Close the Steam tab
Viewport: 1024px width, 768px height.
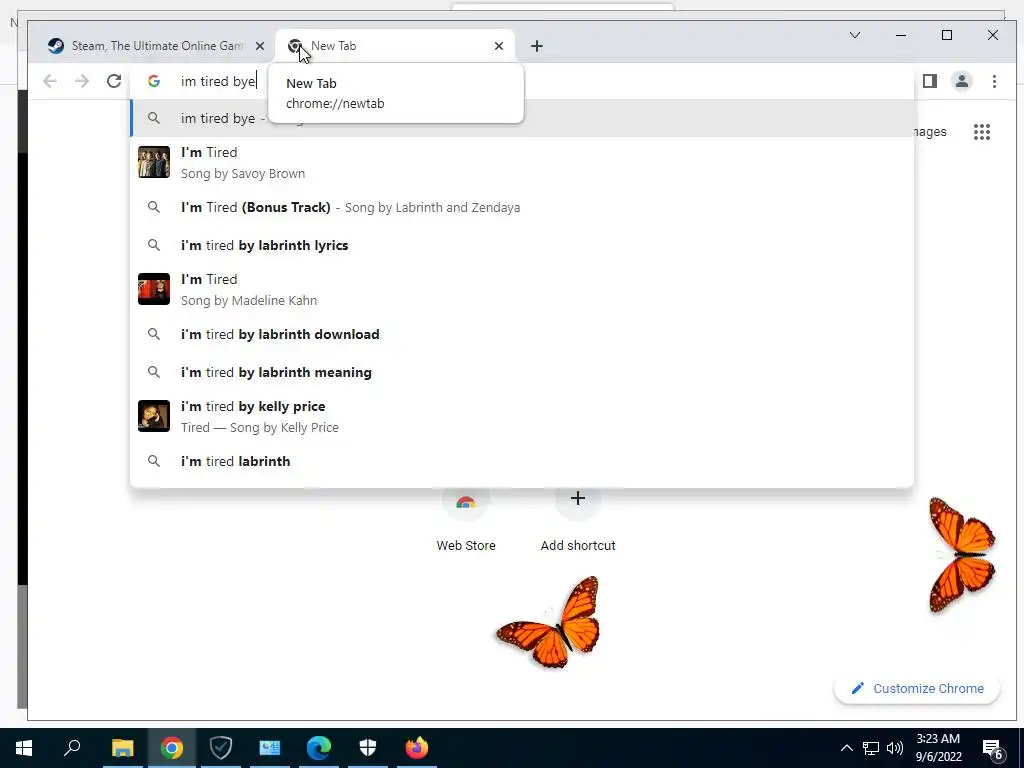tap(260, 46)
